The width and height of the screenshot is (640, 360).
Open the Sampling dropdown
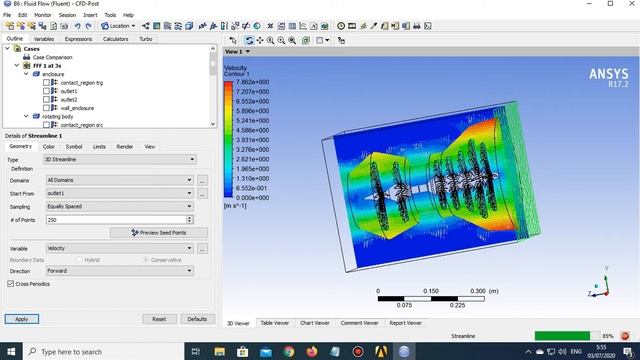coord(120,207)
